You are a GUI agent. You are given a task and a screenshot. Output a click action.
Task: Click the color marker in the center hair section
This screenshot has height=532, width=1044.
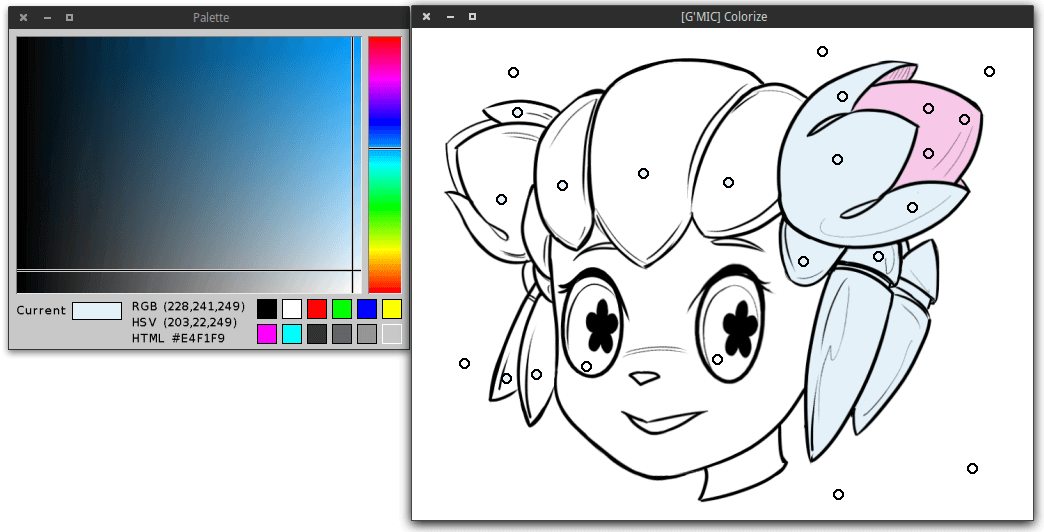point(644,173)
